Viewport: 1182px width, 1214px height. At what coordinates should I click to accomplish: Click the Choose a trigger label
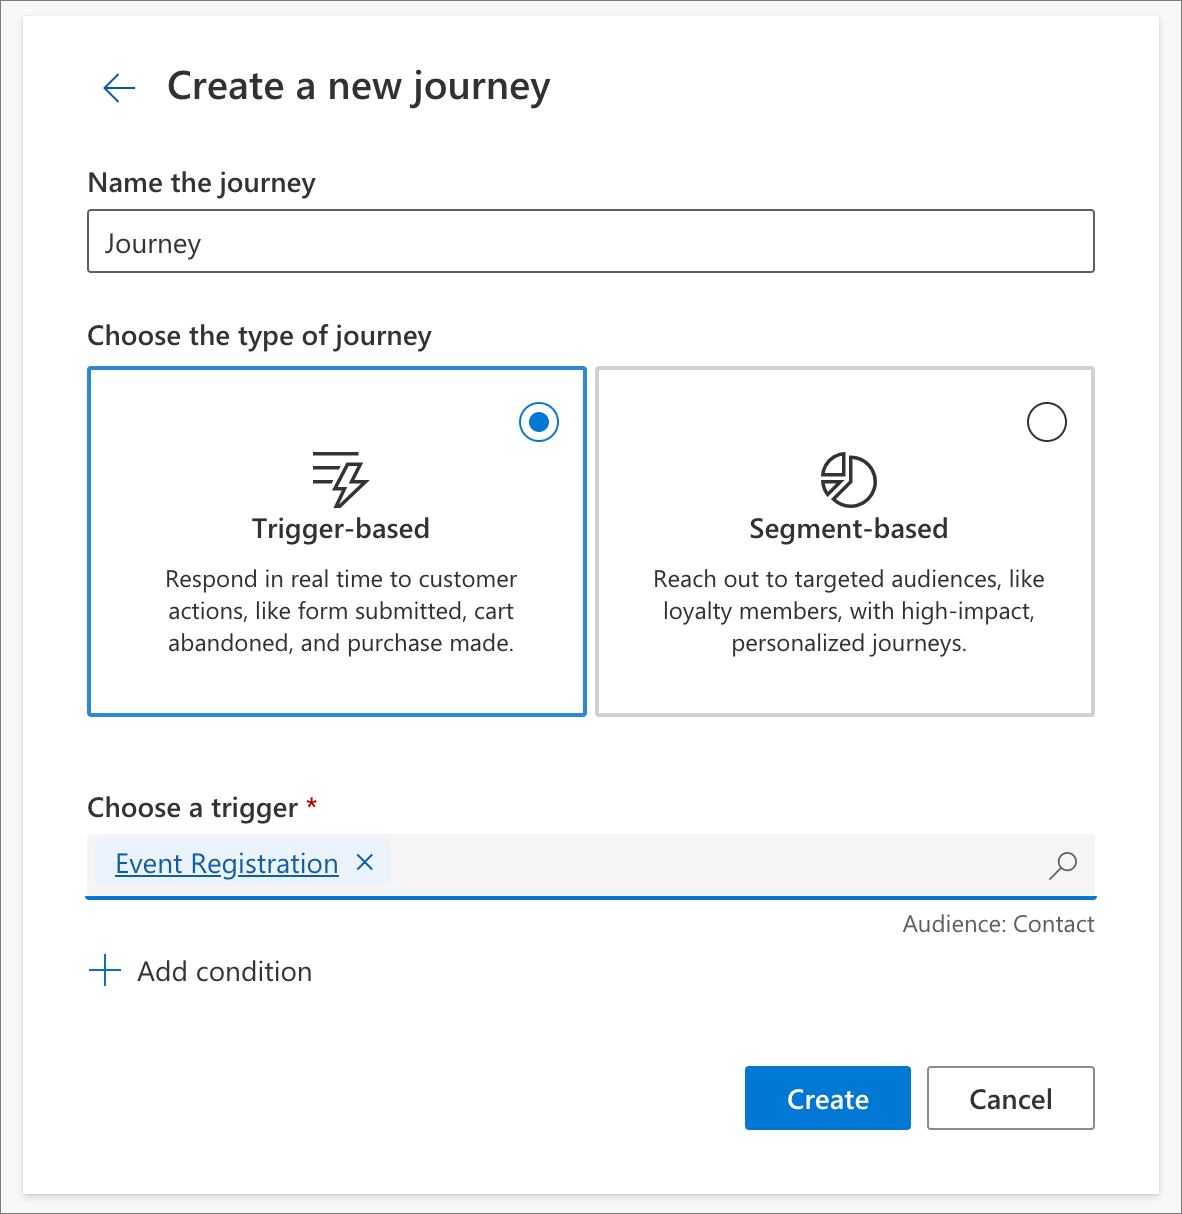(x=192, y=808)
